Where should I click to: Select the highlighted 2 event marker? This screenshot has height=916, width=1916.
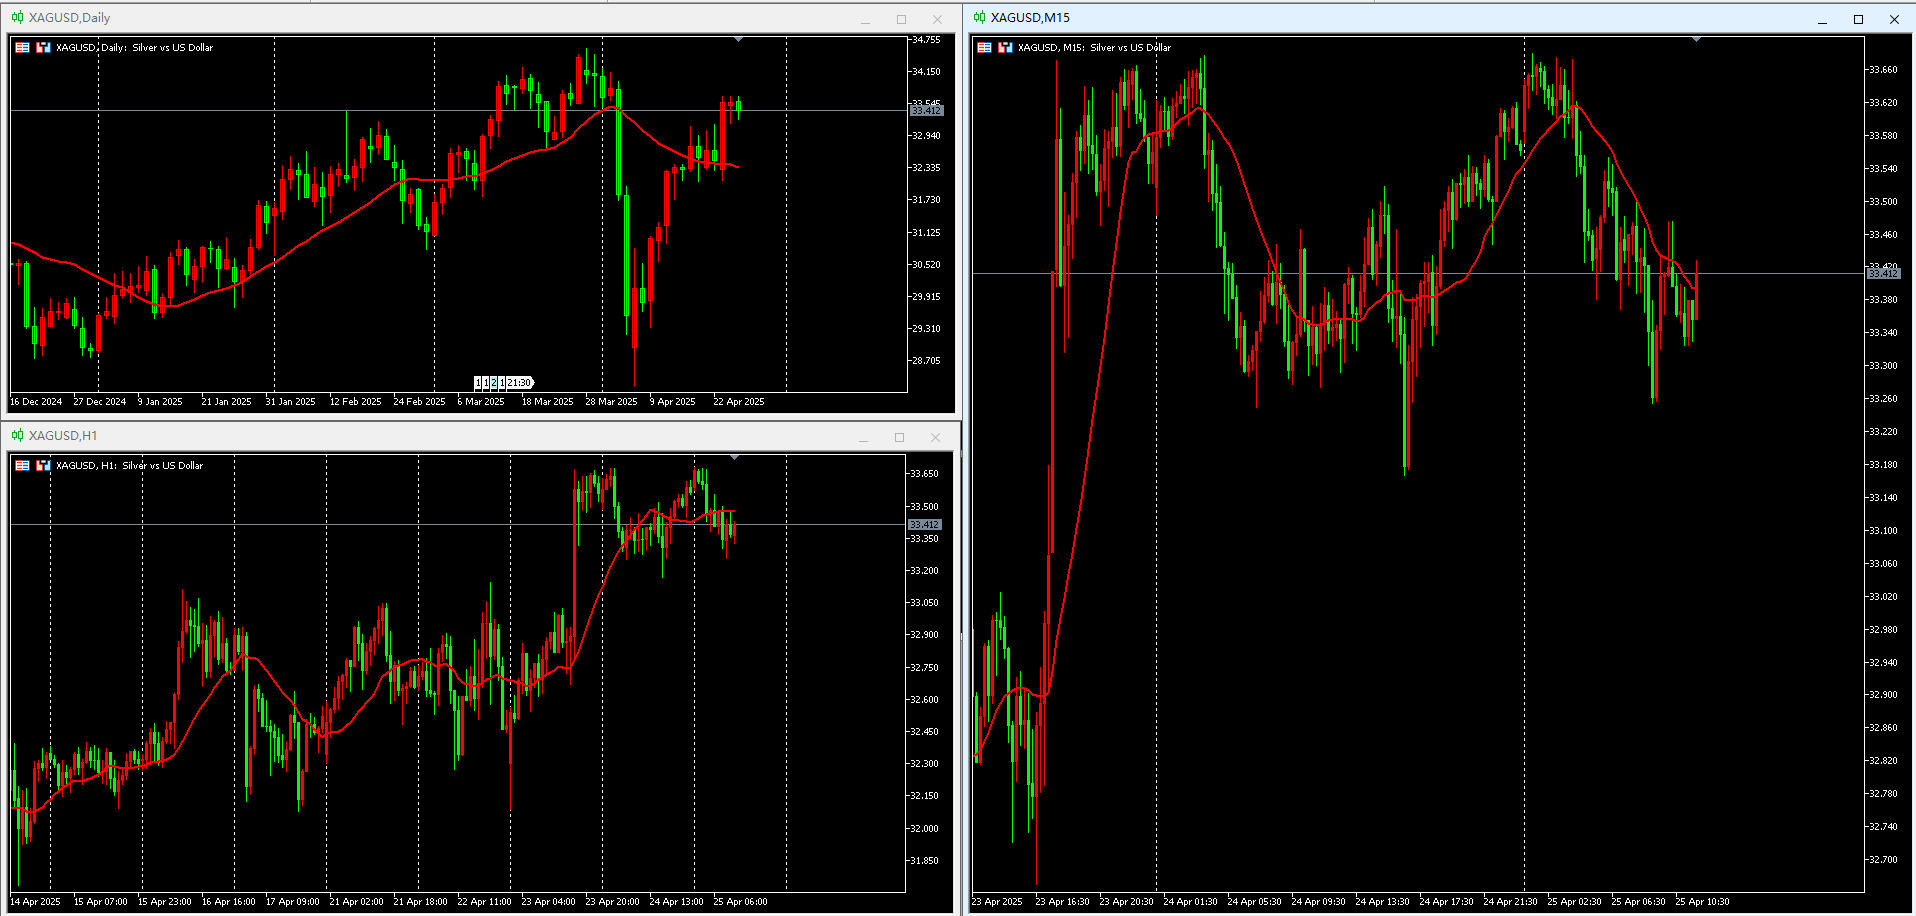(x=494, y=382)
